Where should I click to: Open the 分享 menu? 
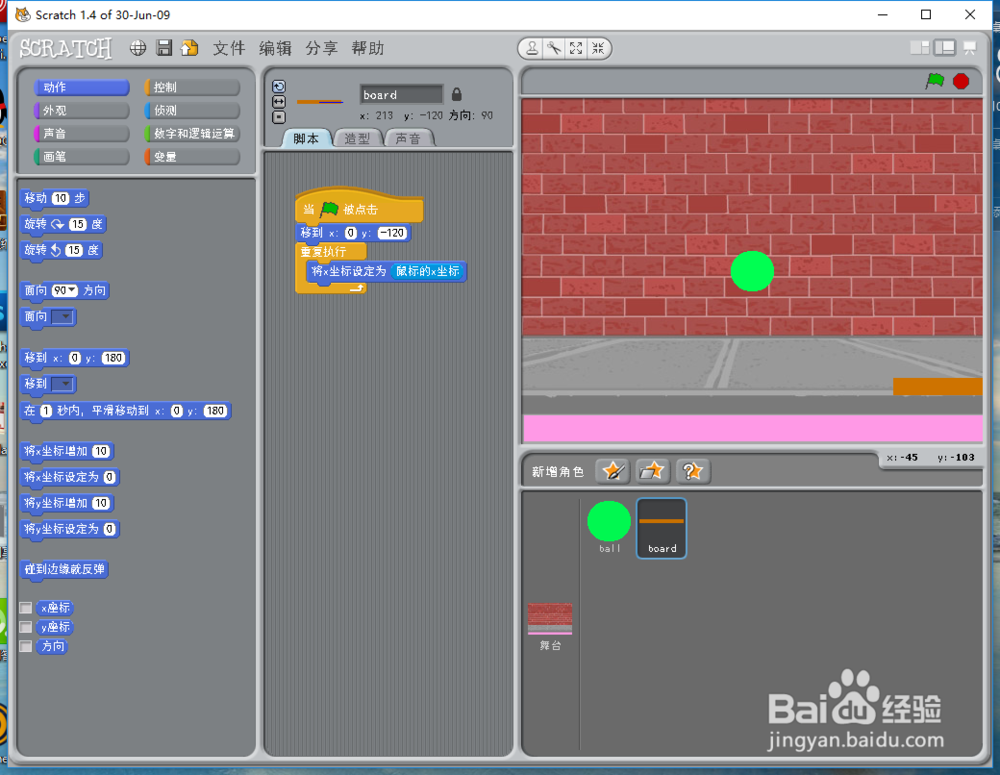pos(321,48)
